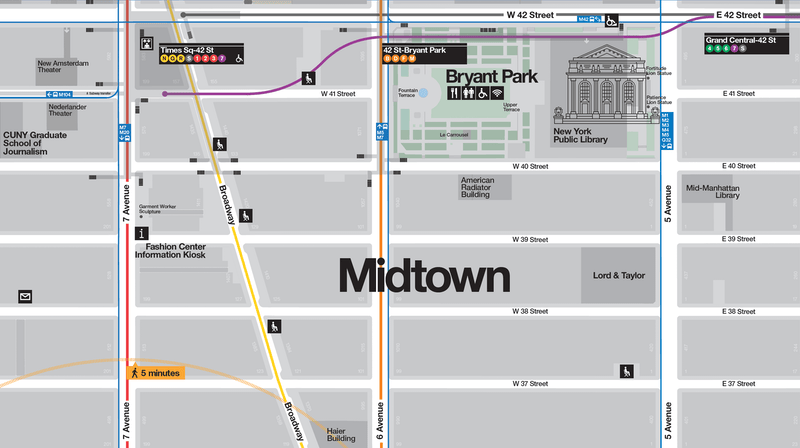The height and width of the screenshot is (448, 800).
Task: Click the 'Le Carrousel' label
Action: tap(454, 135)
